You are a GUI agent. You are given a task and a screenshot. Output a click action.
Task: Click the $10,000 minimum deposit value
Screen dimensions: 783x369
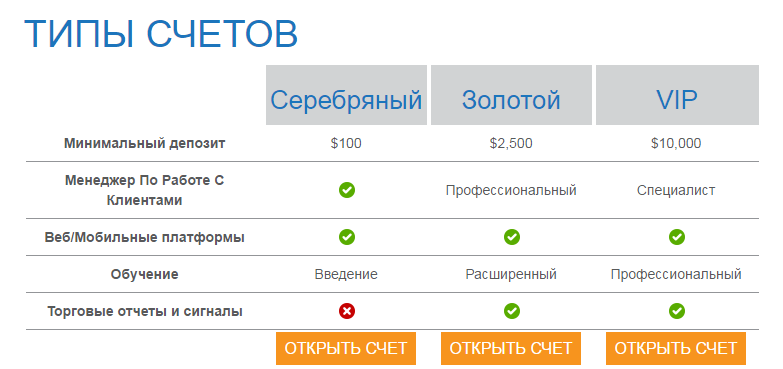[x=676, y=144]
